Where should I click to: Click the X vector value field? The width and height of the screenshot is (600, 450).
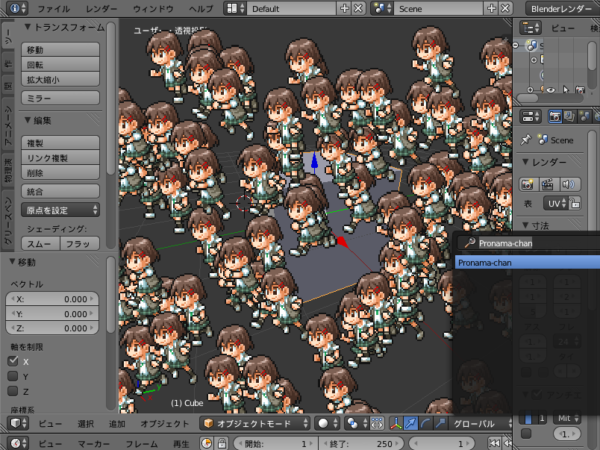point(52,299)
